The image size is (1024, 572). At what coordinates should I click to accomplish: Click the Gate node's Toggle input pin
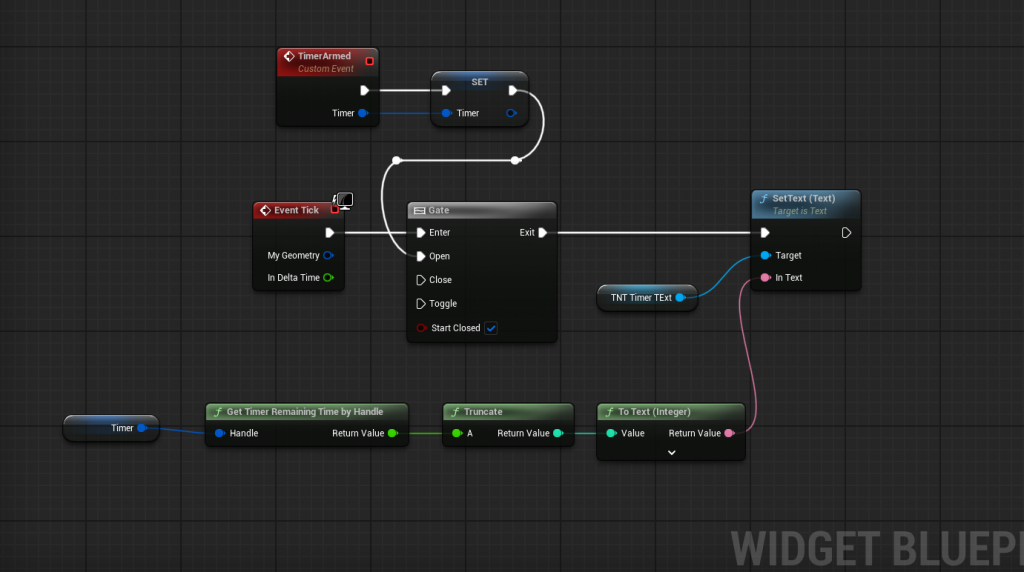point(421,304)
